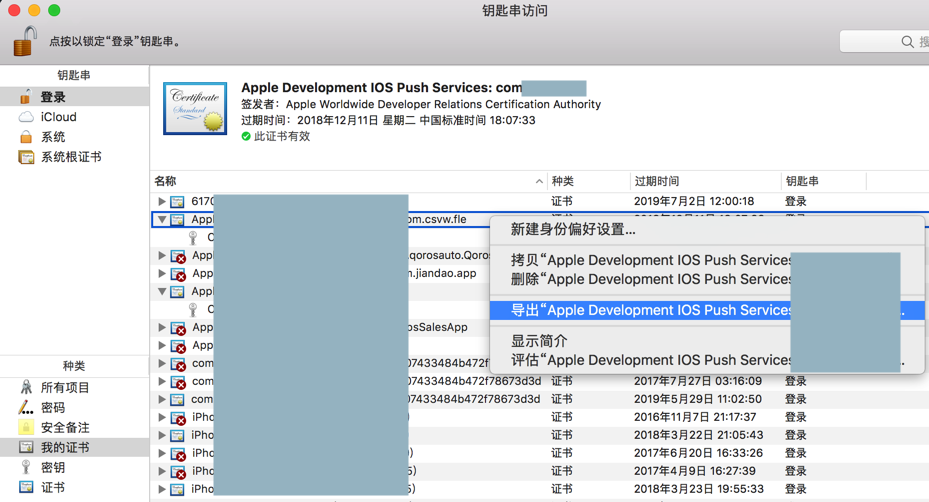929x502 pixels.
Task: Expand the first certificate row starting 6170
Action: pos(162,201)
